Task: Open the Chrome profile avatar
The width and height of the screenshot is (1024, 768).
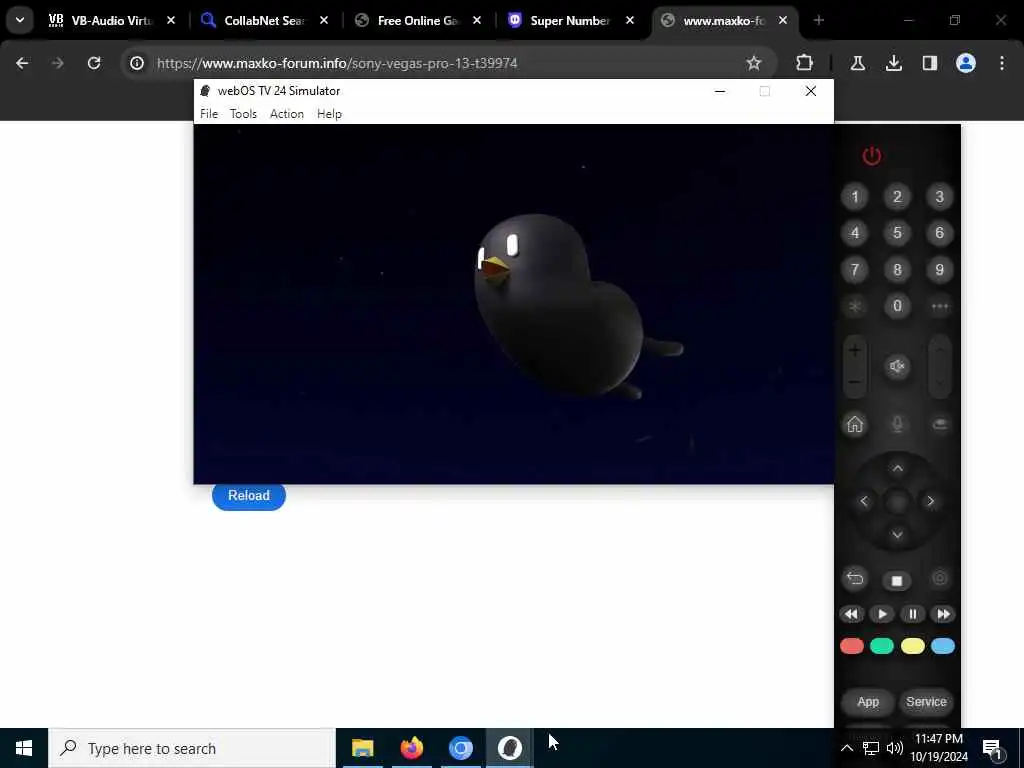Action: [x=966, y=63]
